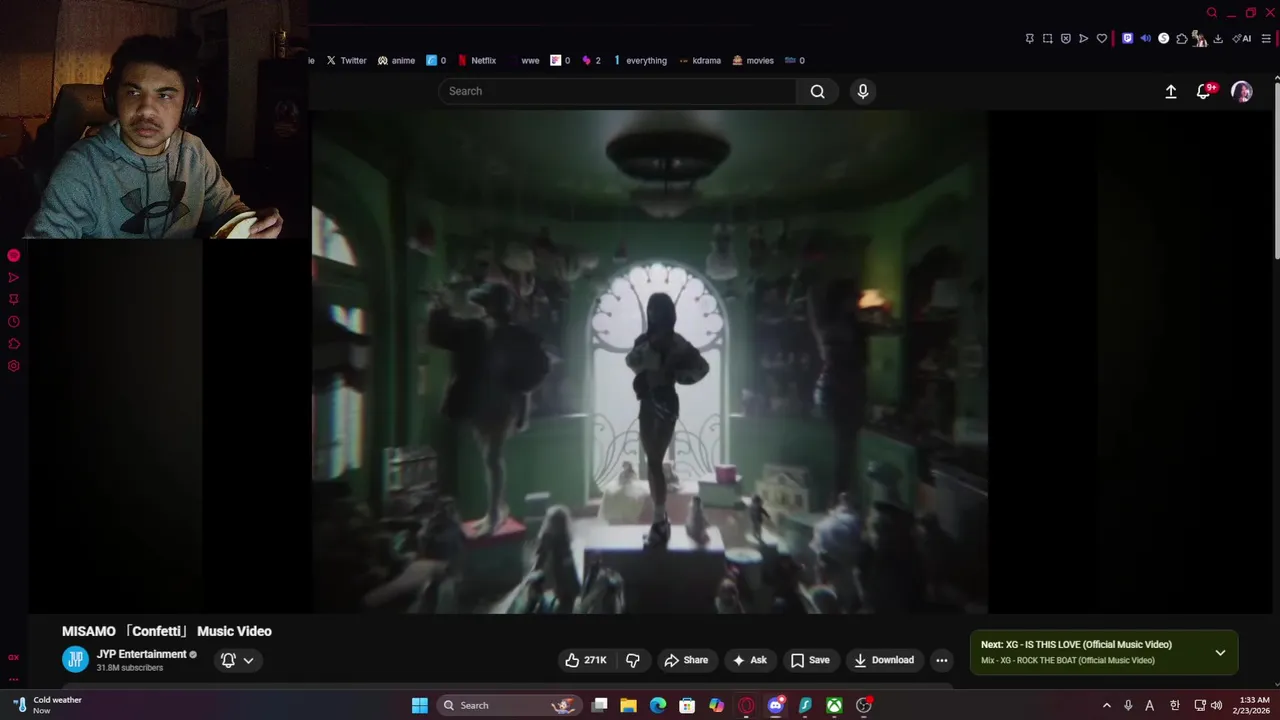This screenshot has width=1280, height=720.
Task: Open the white S extension icon
Action: coord(1163,39)
